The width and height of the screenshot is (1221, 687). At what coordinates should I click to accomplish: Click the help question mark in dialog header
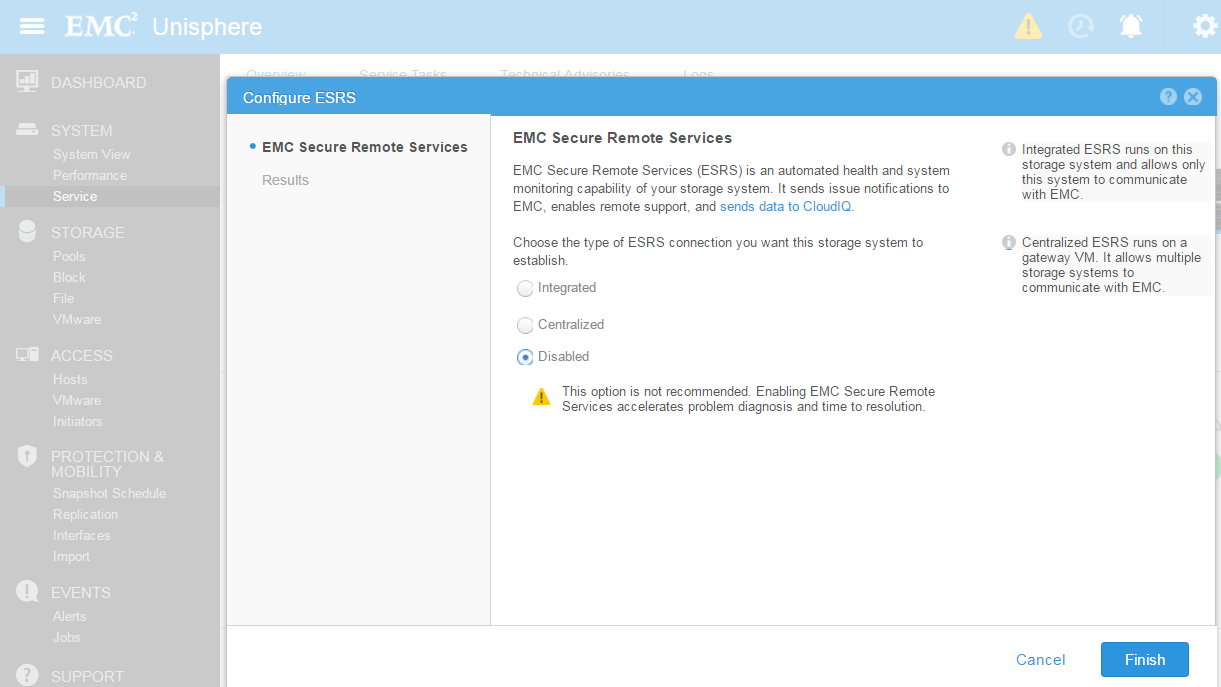[1168, 97]
